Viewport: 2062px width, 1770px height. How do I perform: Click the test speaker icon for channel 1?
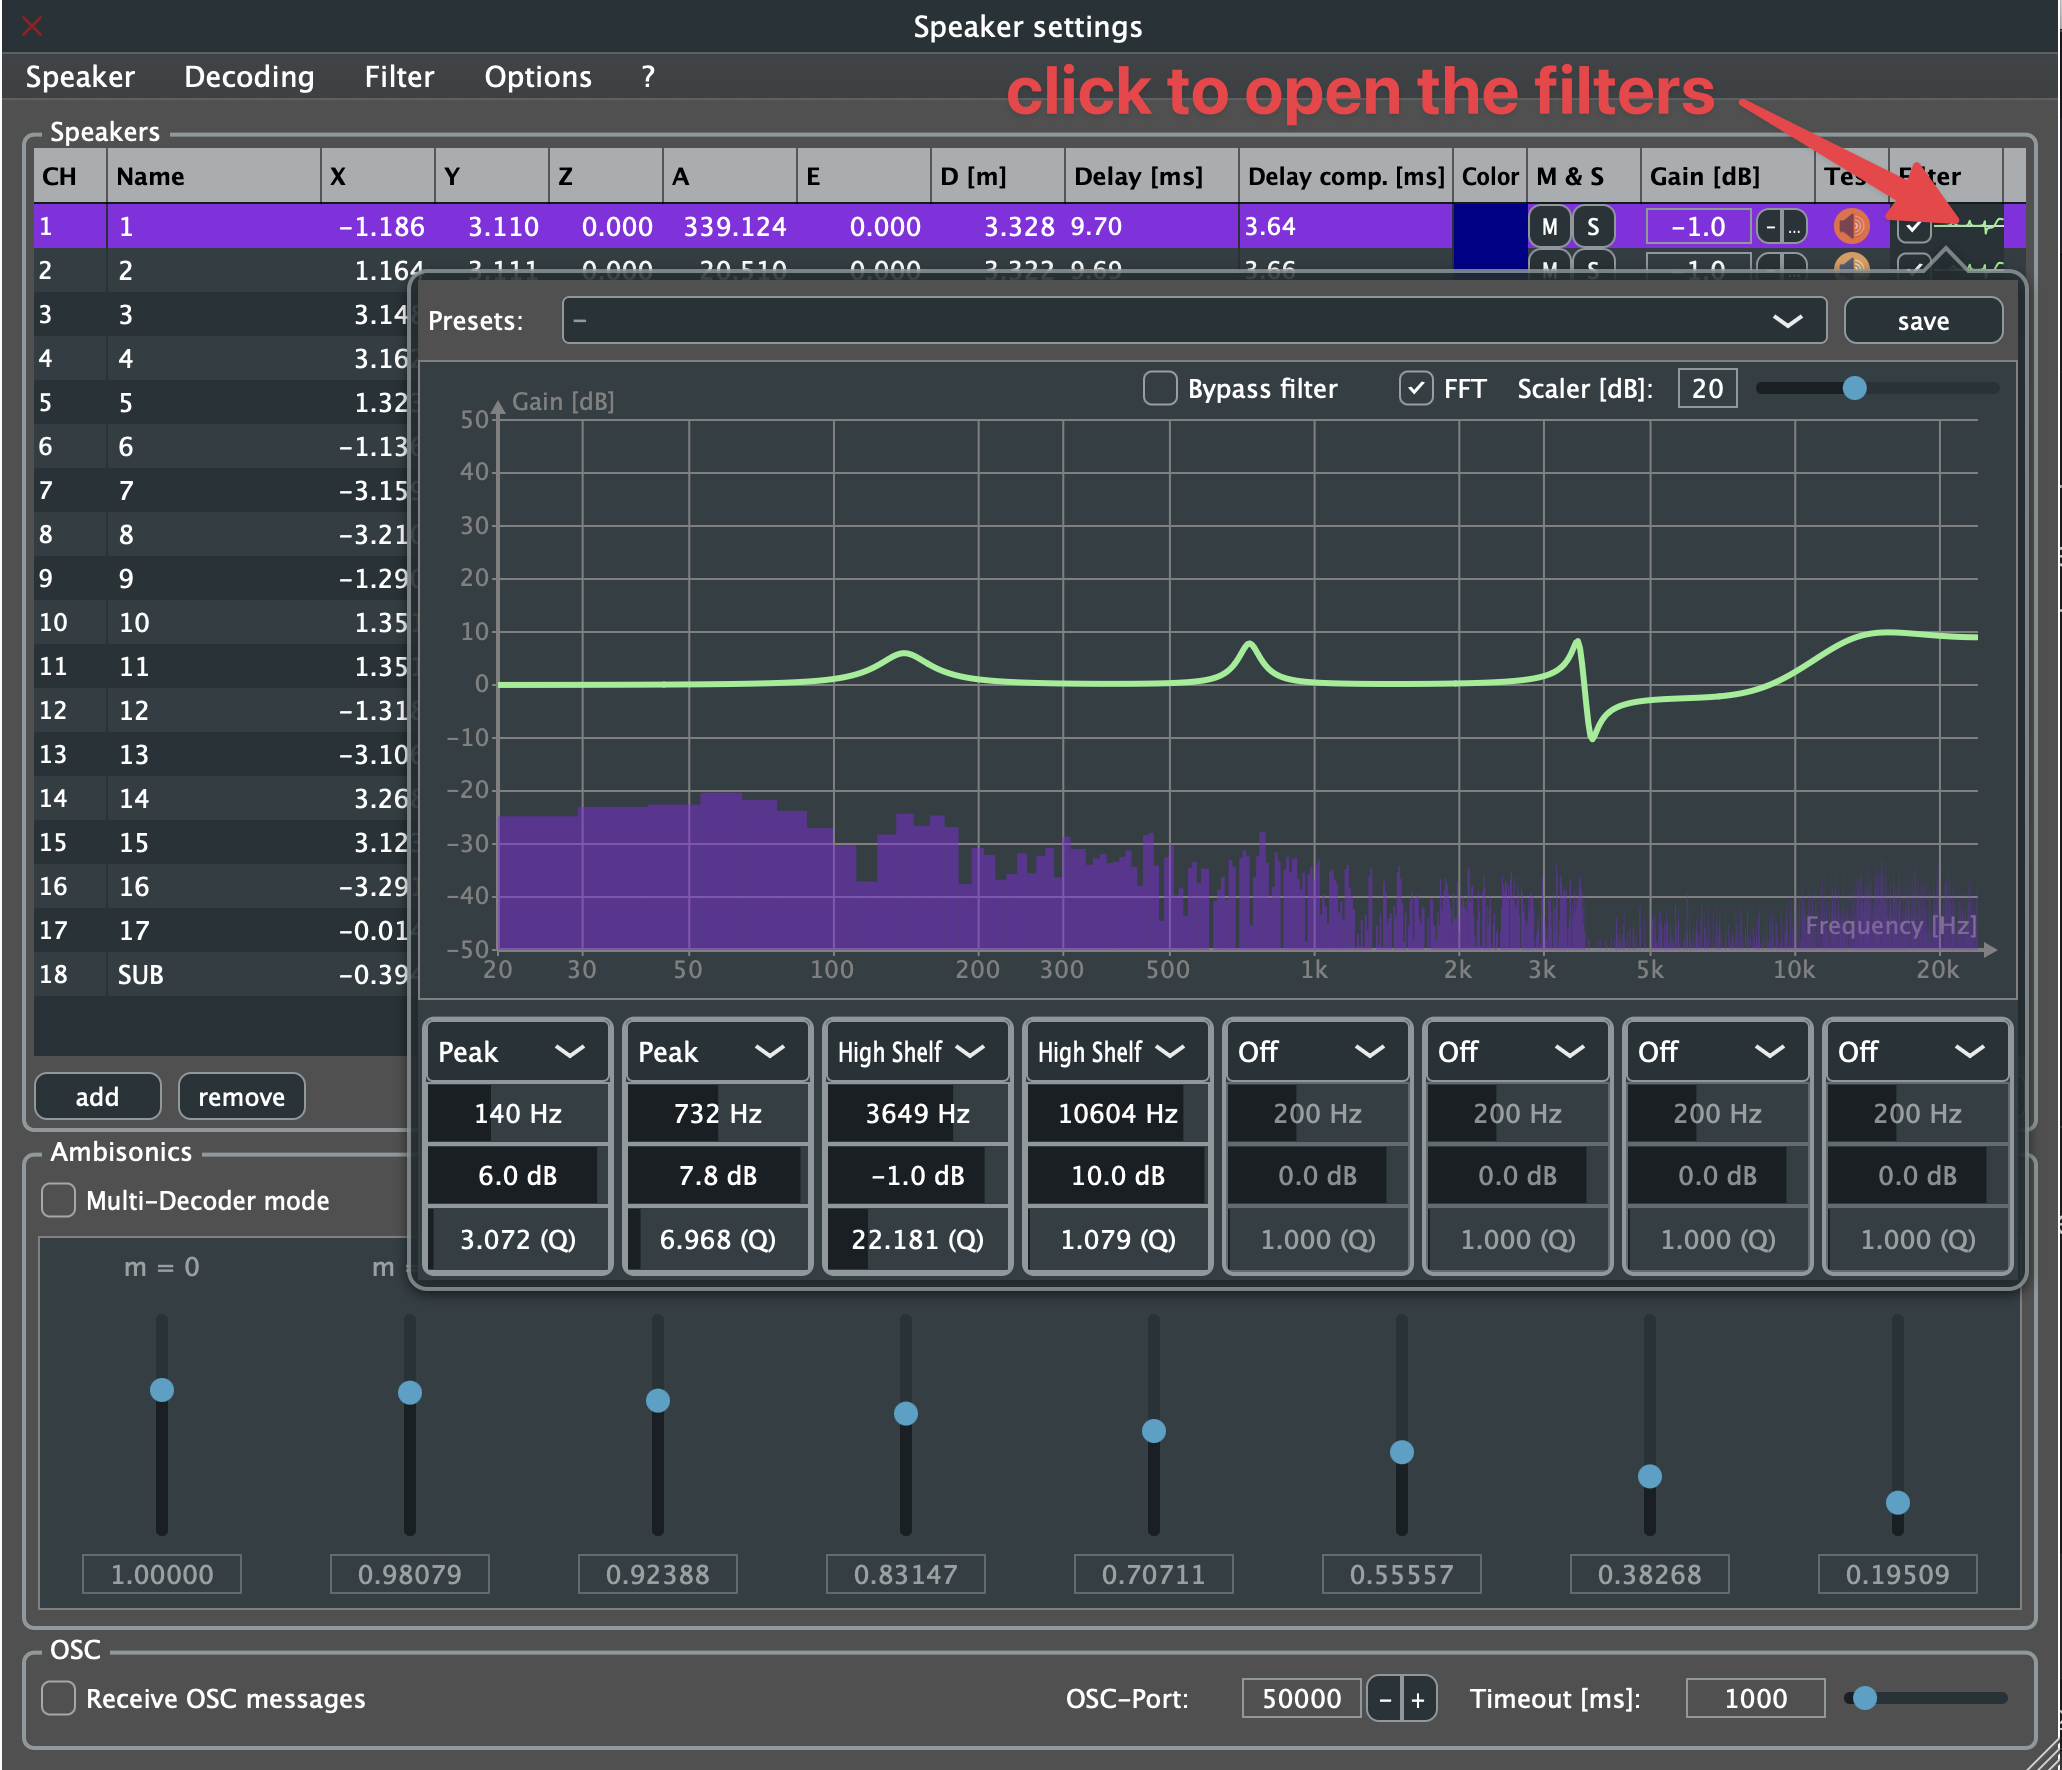1851,227
